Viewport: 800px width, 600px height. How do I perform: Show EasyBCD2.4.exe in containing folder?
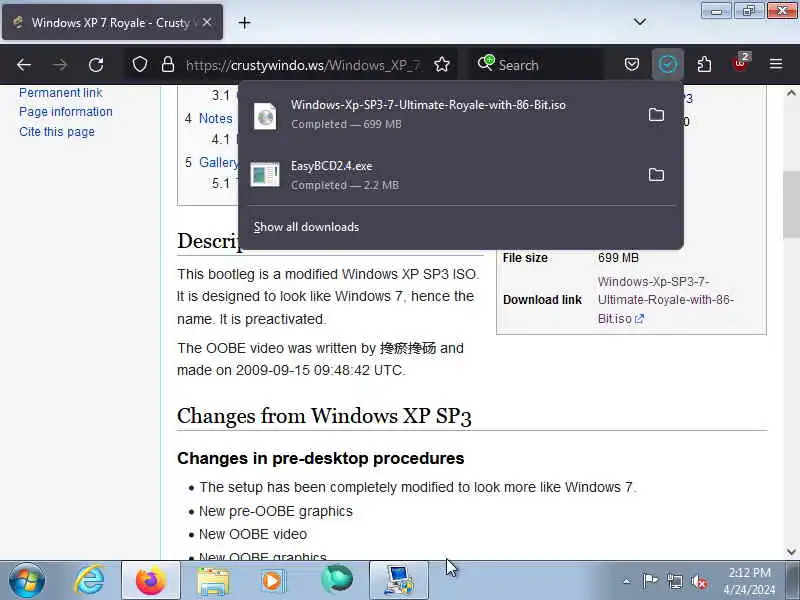(x=656, y=175)
